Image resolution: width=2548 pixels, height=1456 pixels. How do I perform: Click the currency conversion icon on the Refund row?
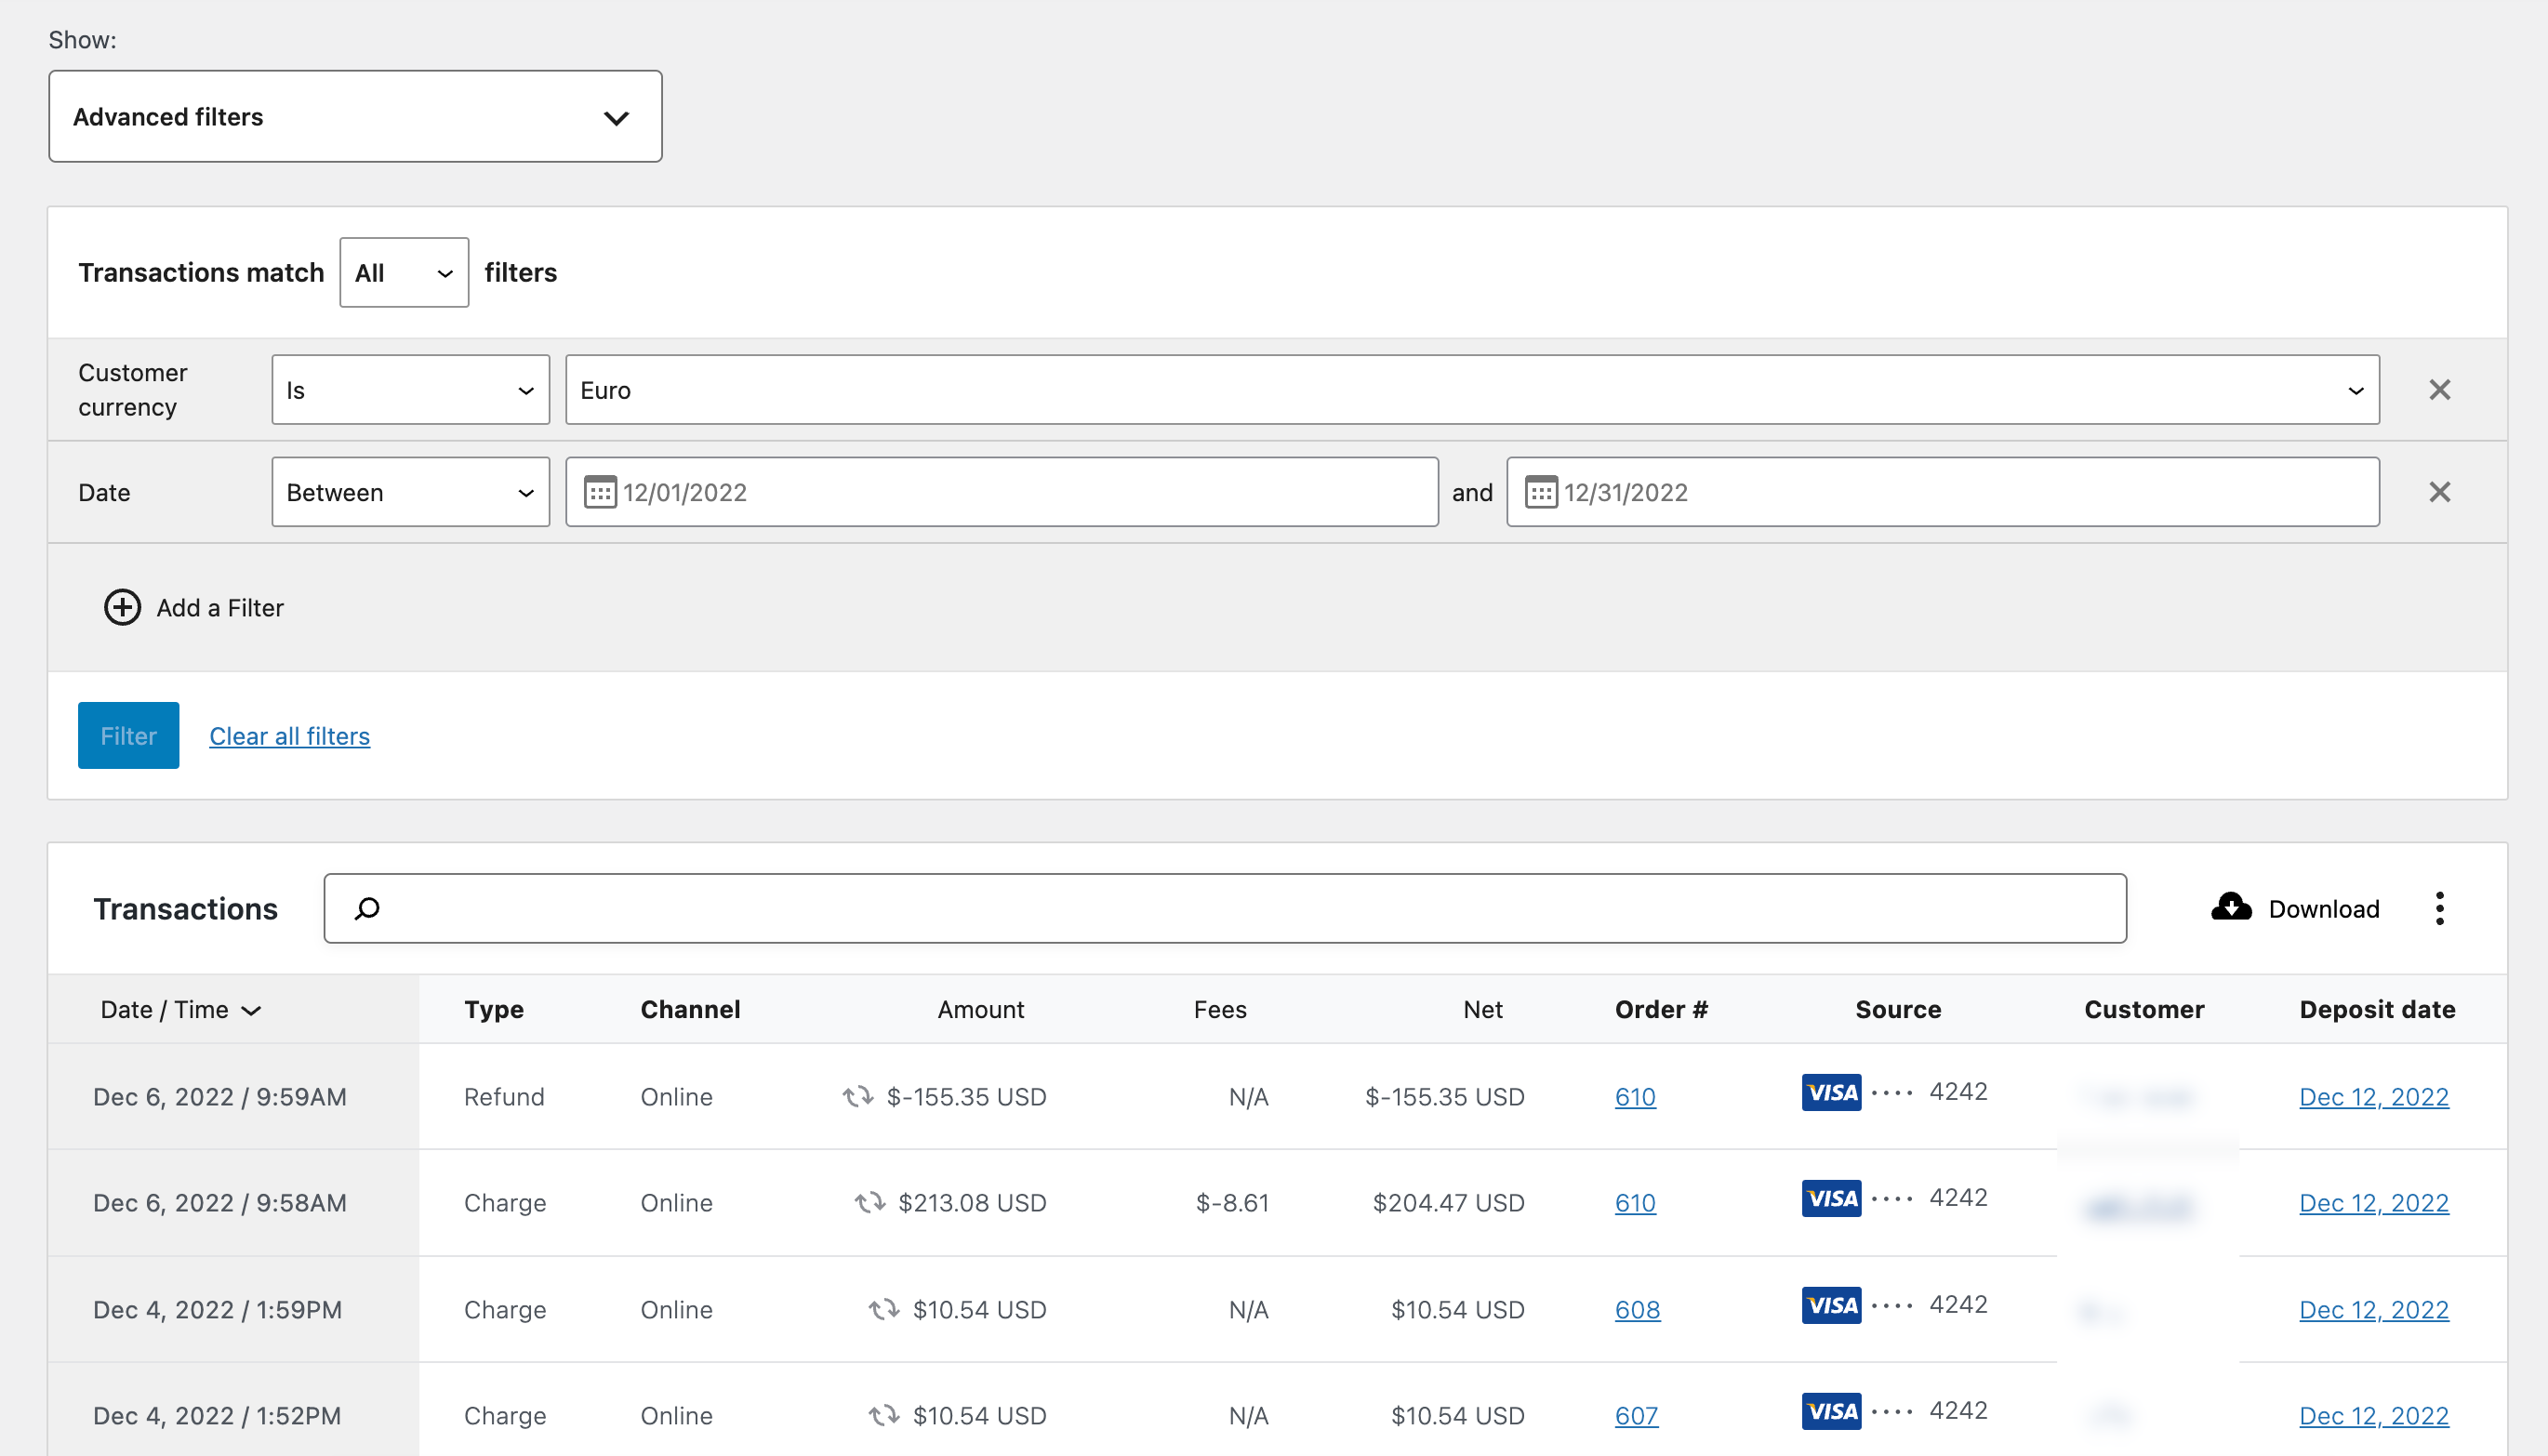pos(857,1096)
